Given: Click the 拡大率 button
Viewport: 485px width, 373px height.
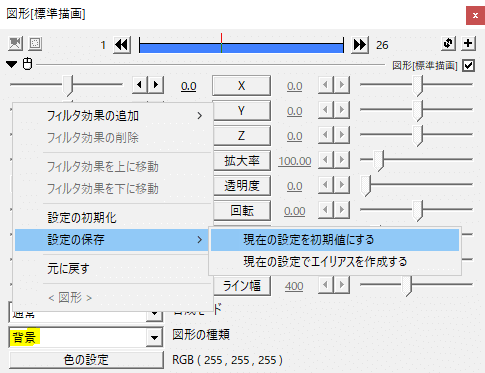Looking at the screenshot, I should tap(241, 161).
